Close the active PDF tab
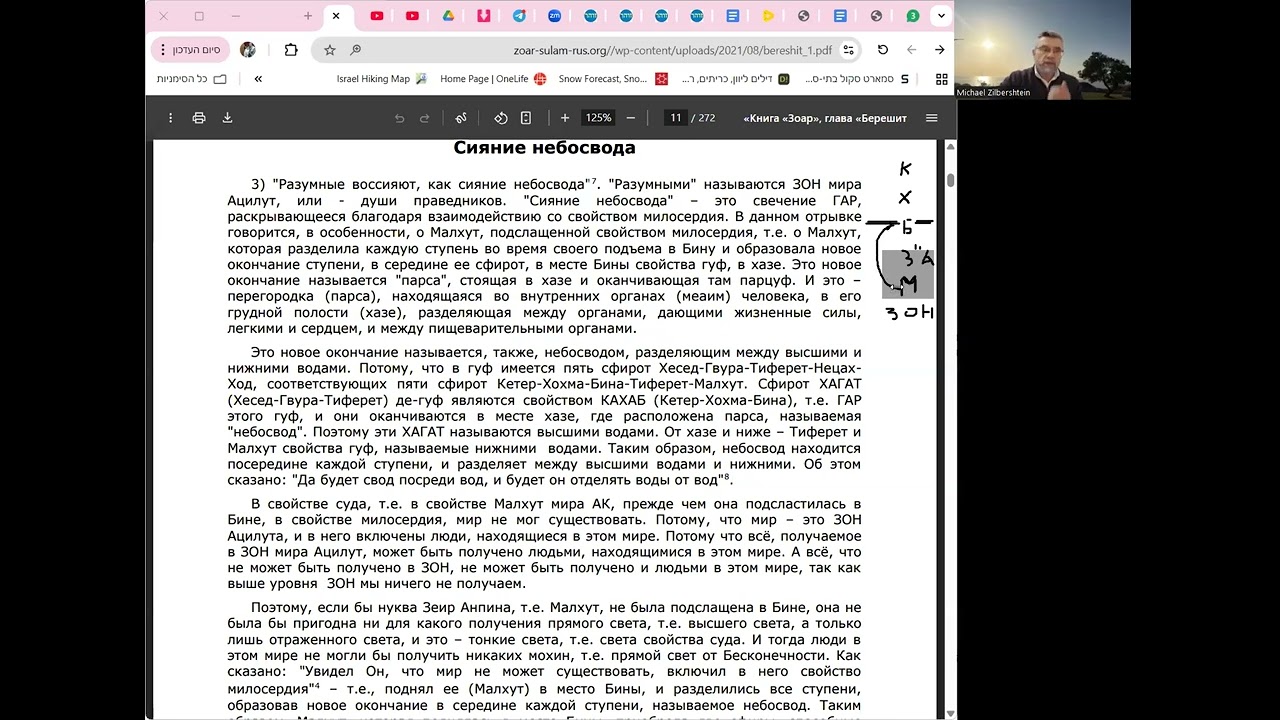The height and width of the screenshot is (720, 1280). click(336, 16)
